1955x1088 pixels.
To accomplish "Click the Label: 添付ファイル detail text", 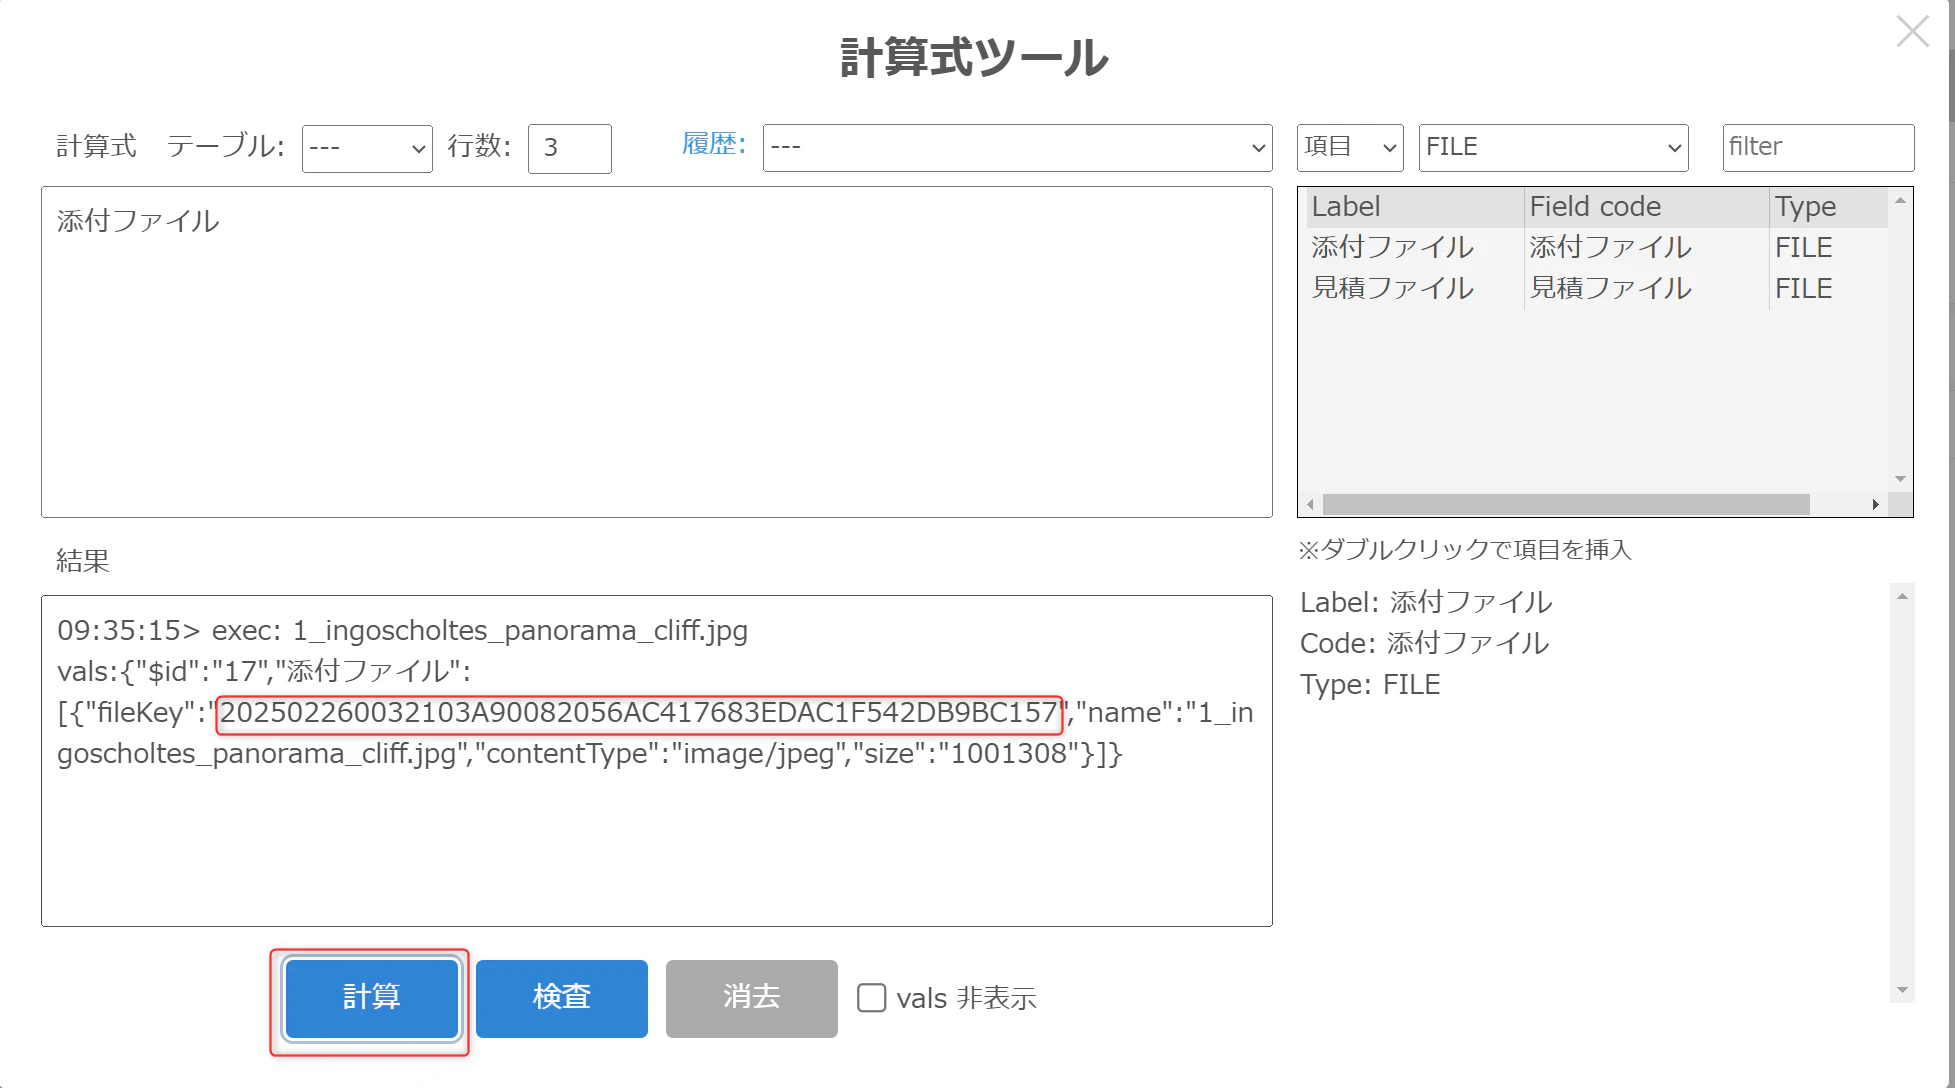I will click(x=1426, y=602).
